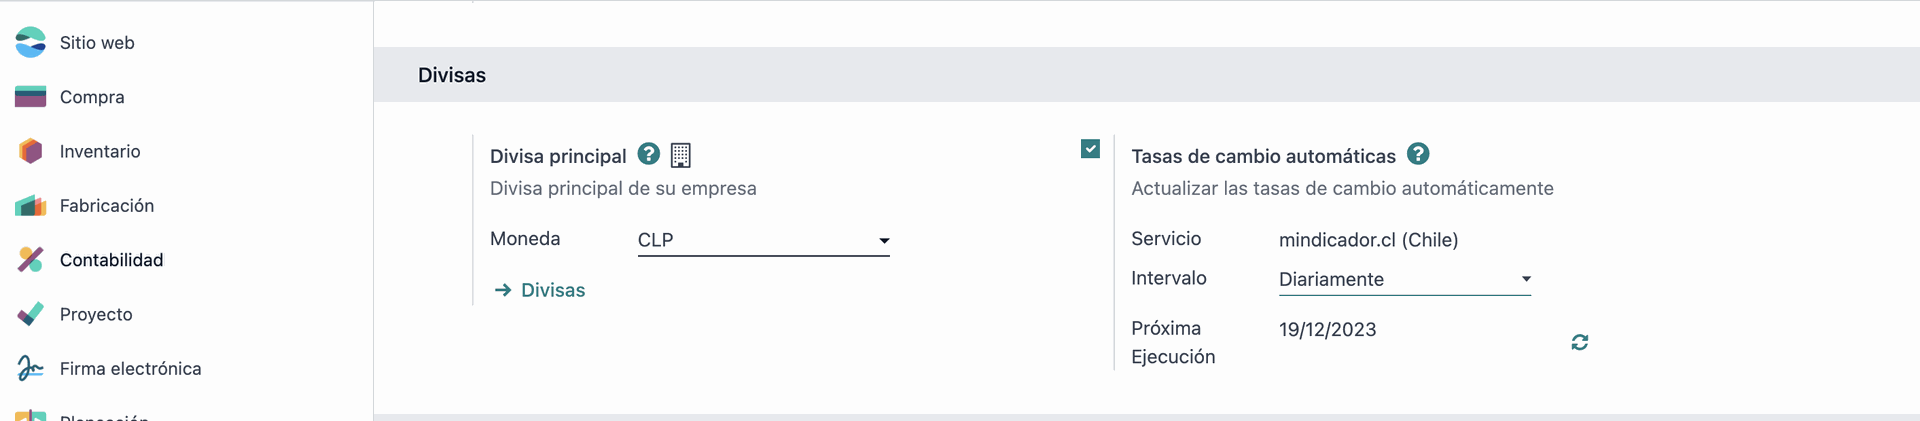The image size is (1920, 421).
Task: Open the Proyecto checkmark icon
Action: point(31,314)
